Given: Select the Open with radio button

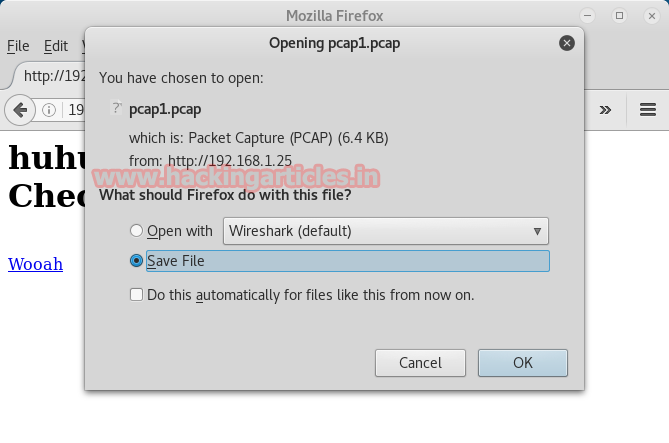Looking at the screenshot, I should [x=136, y=230].
